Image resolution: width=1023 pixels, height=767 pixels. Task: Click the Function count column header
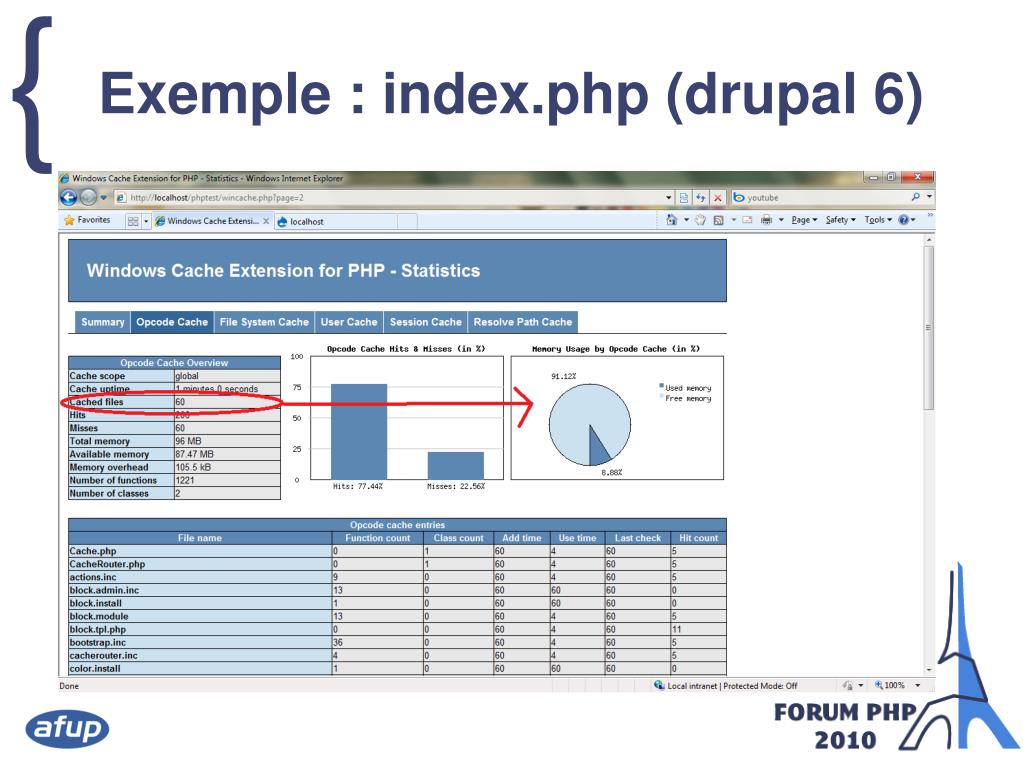(378, 538)
